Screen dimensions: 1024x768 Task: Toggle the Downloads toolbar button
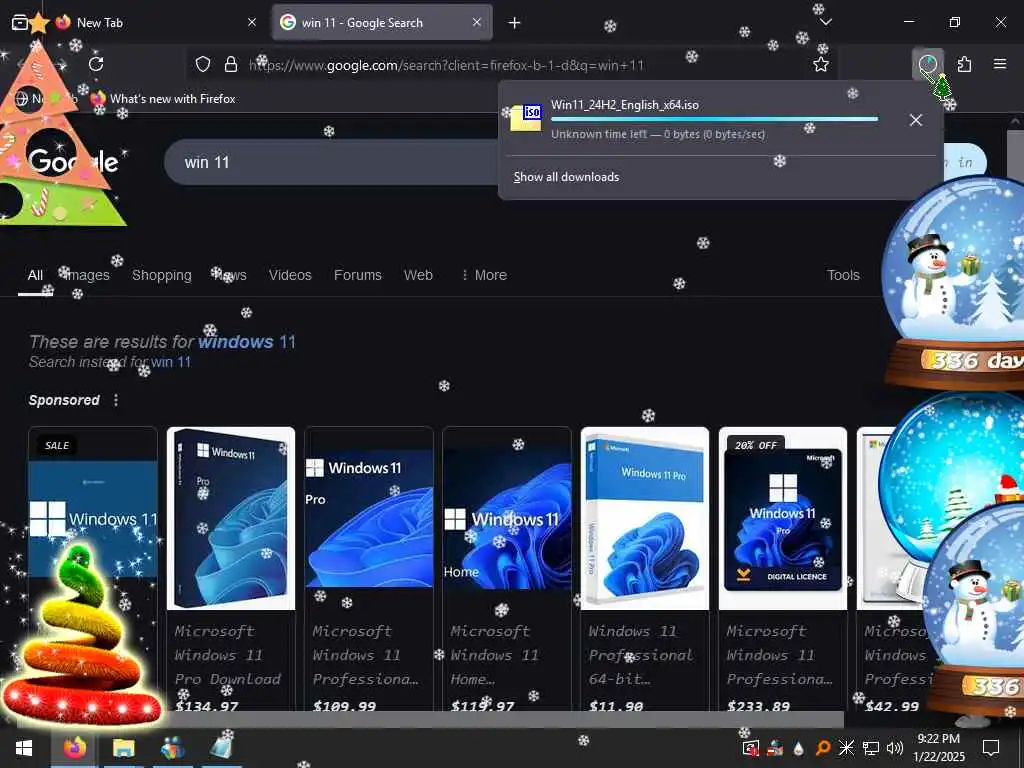click(928, 65)
